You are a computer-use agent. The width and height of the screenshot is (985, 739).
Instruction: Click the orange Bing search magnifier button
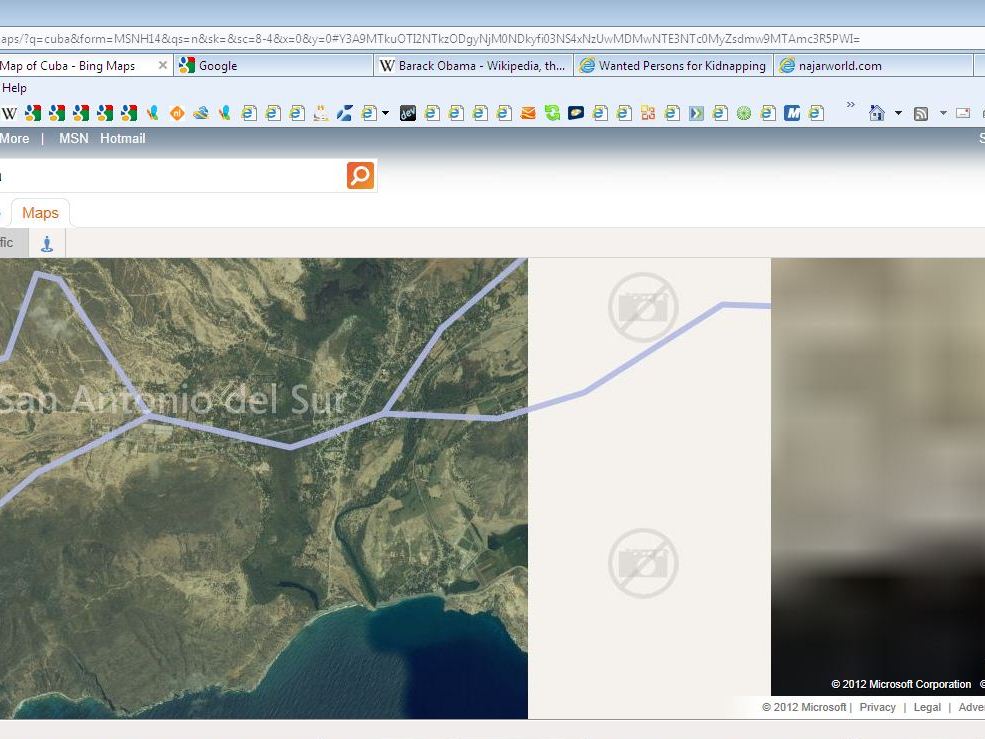[x=361, y=175]
